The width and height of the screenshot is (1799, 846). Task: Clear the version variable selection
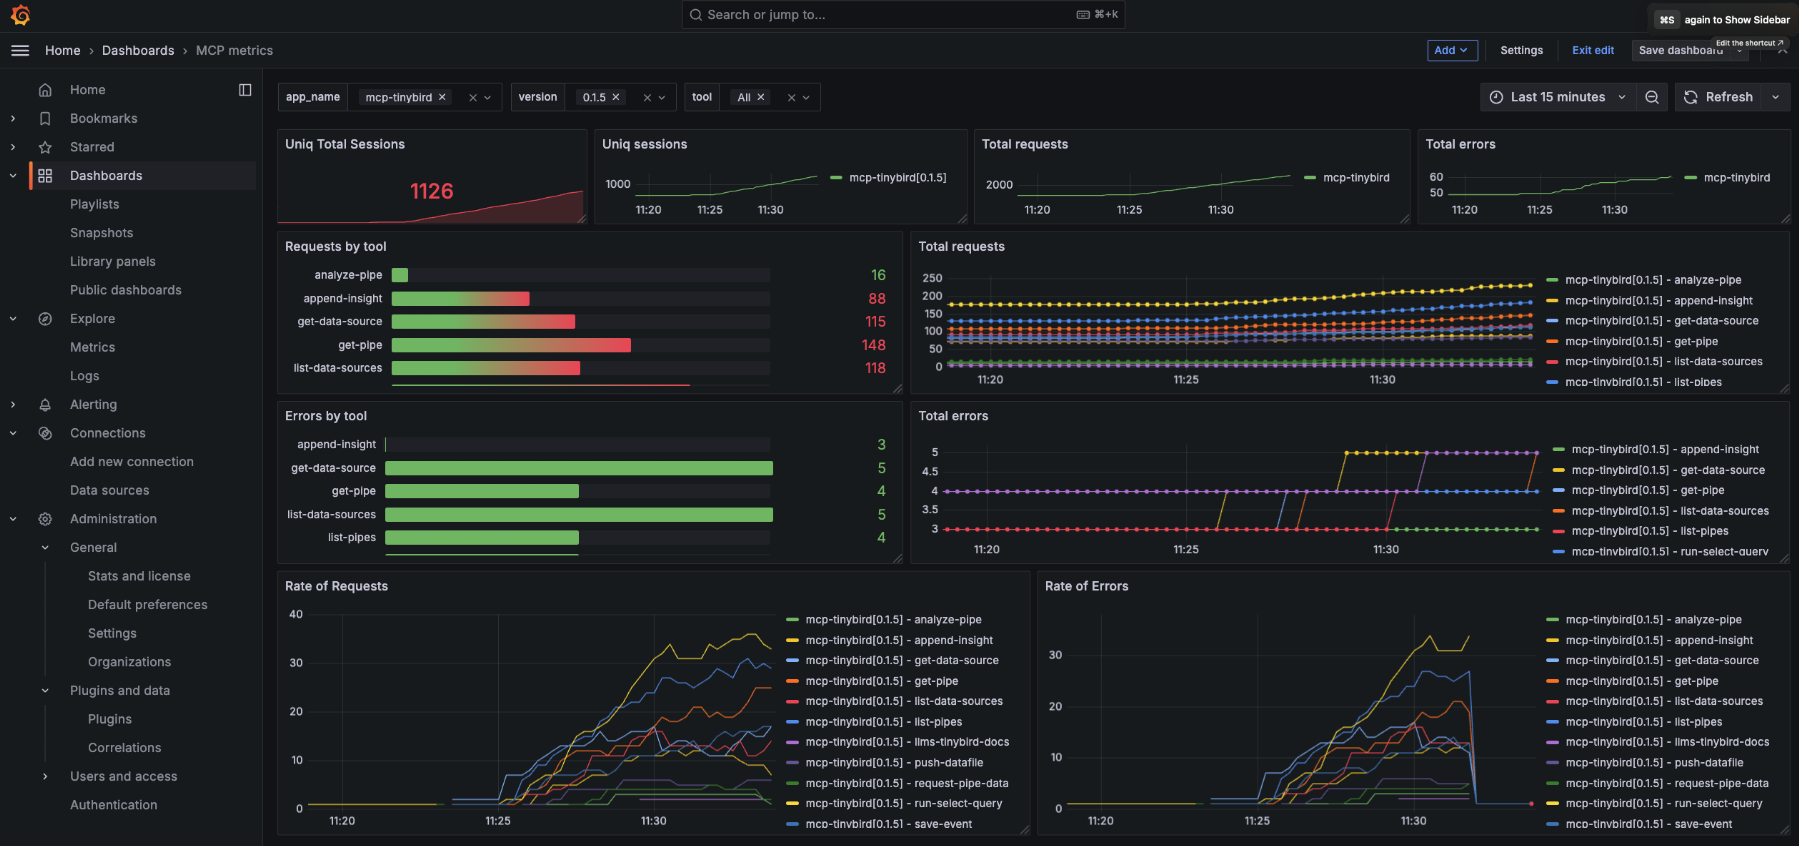coord(647,98)
